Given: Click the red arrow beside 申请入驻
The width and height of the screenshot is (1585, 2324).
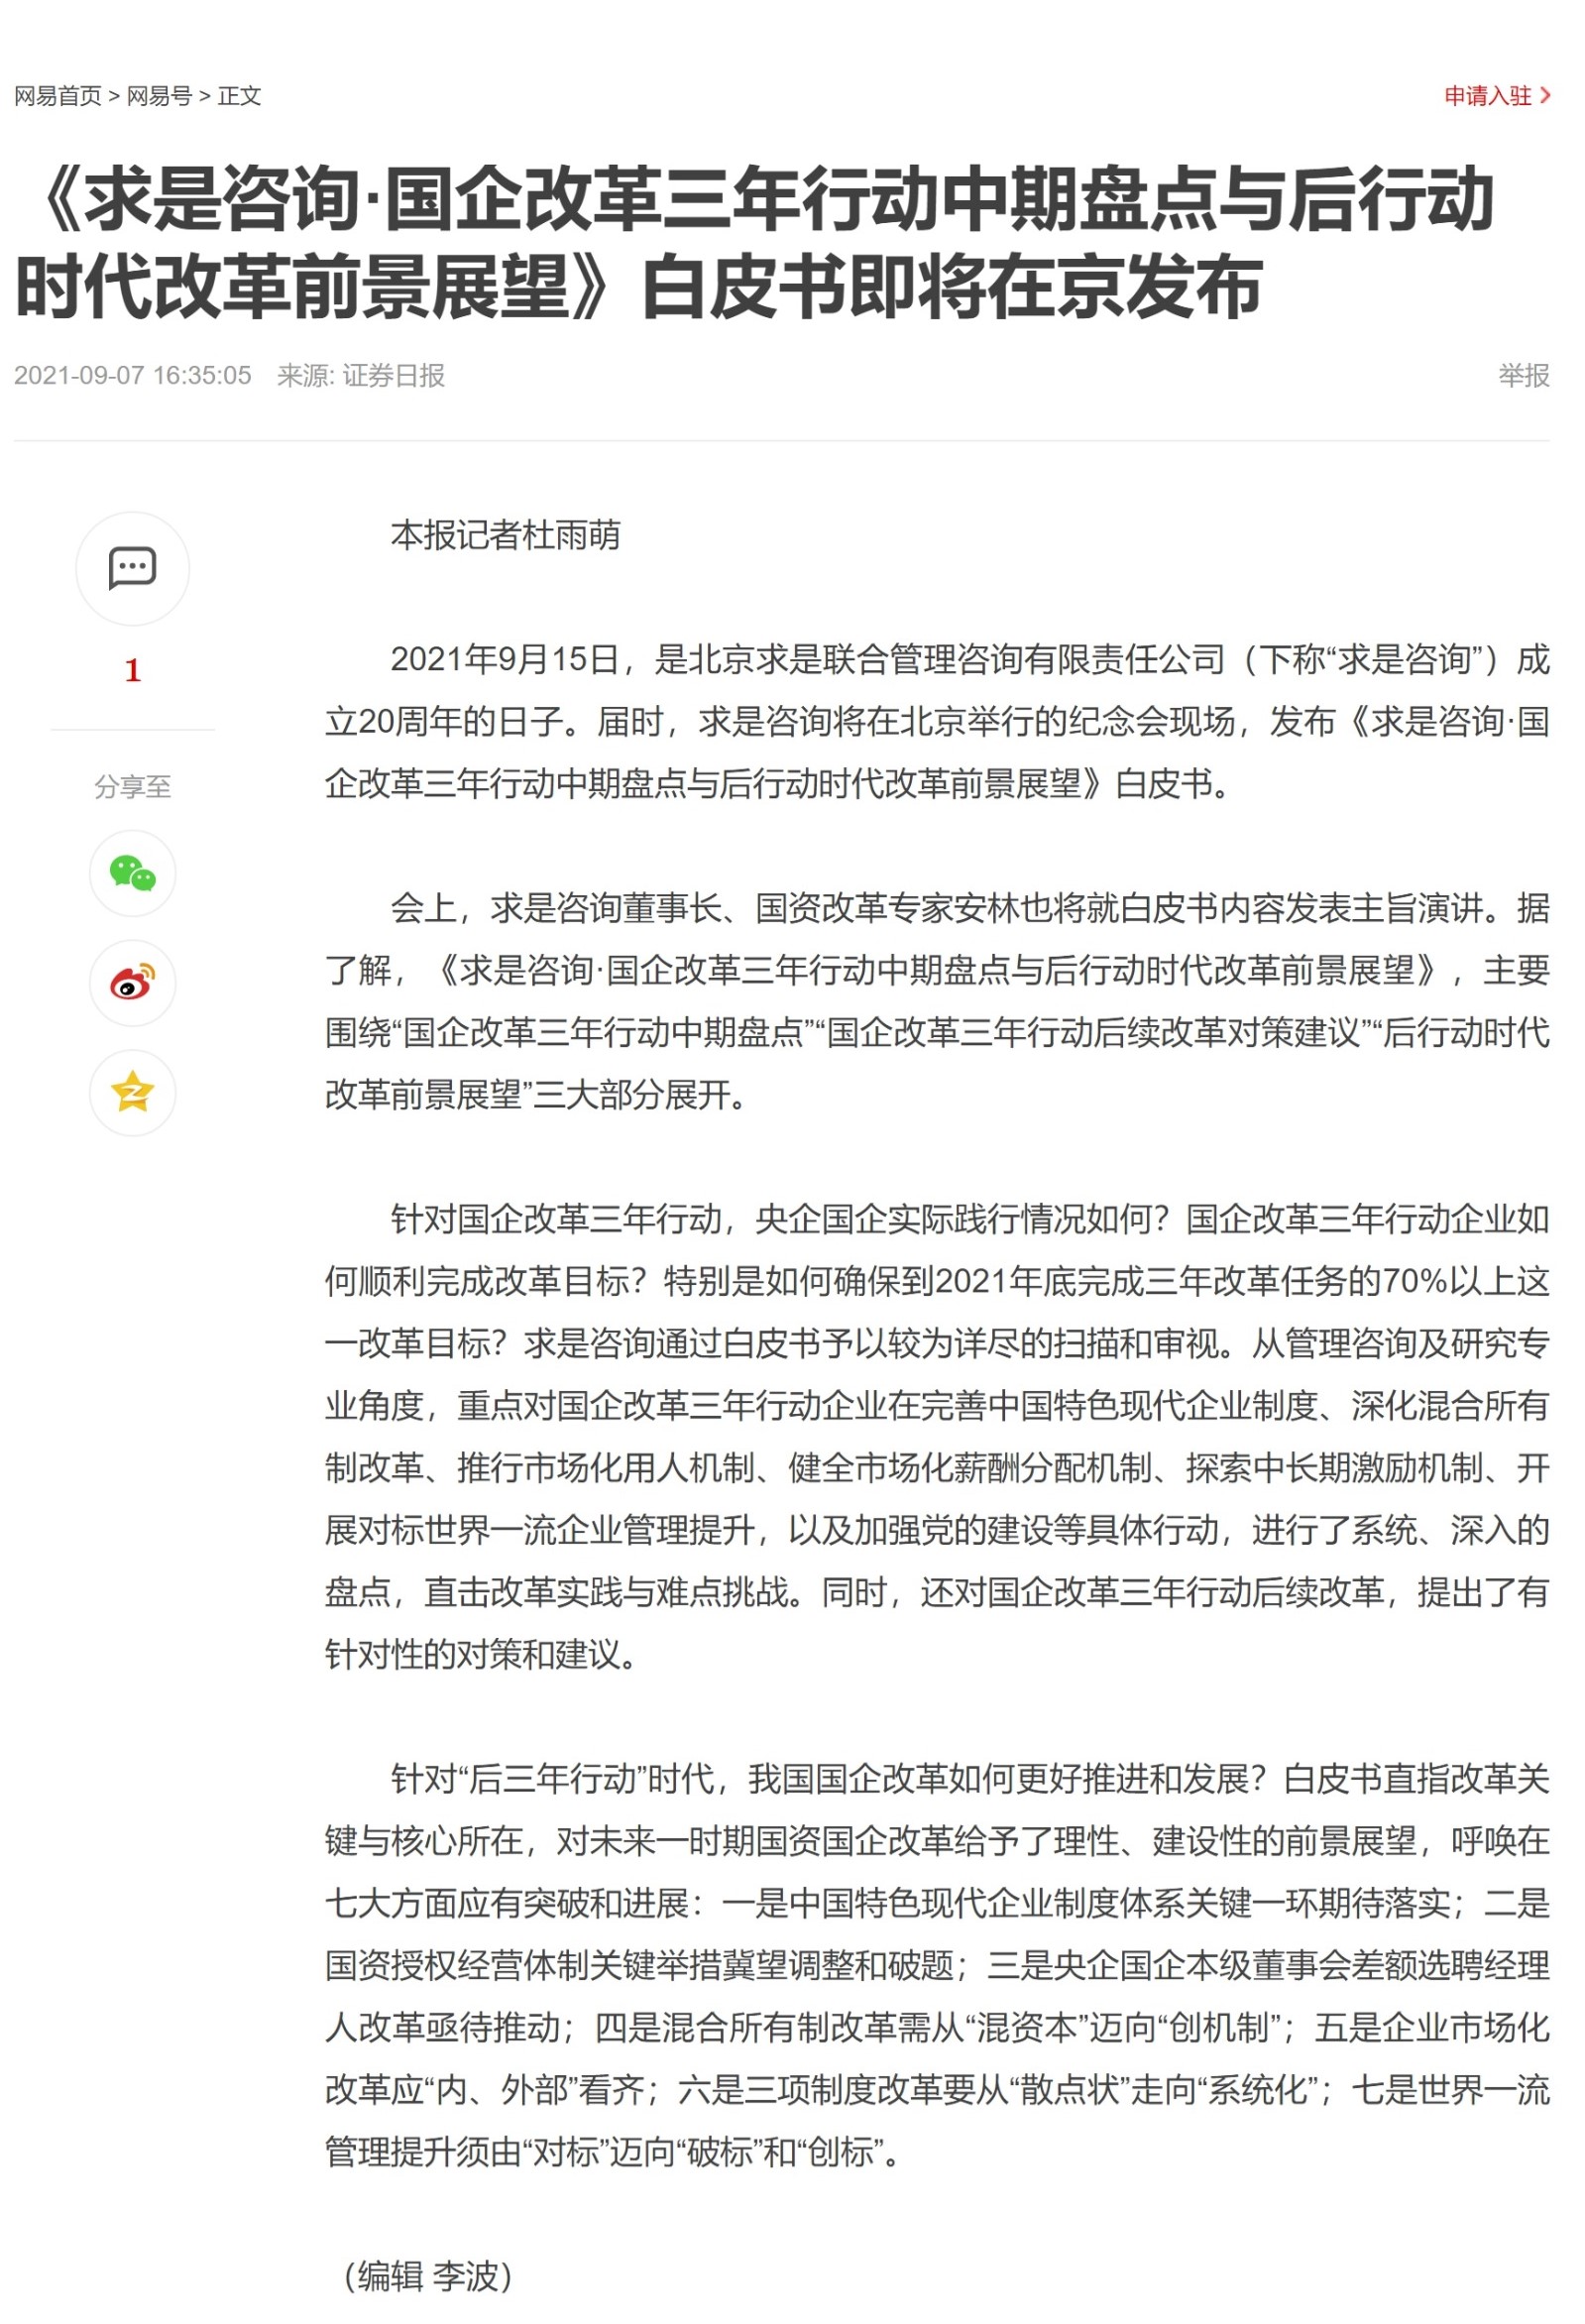Looking at the screenshot, I should point(1545,96).
